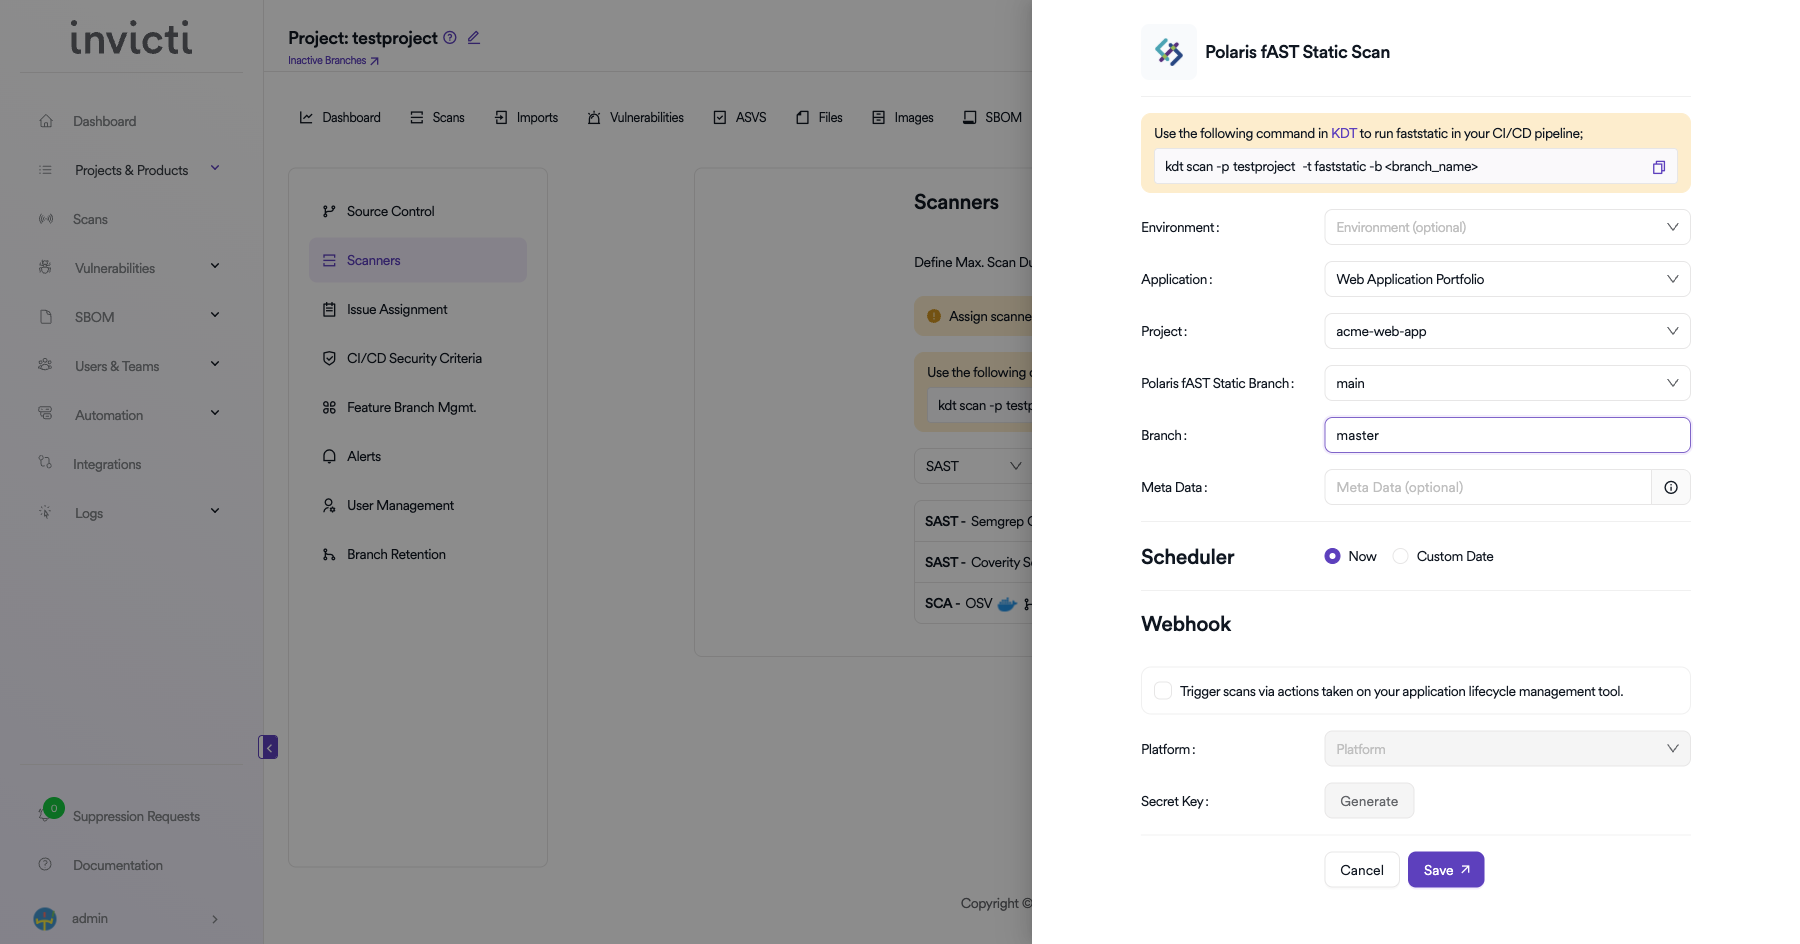The height and width of the screenshot is (944, 1800).
Task: Switch to the Vulnerabilities tab
Action: click(x=636, y=117)
